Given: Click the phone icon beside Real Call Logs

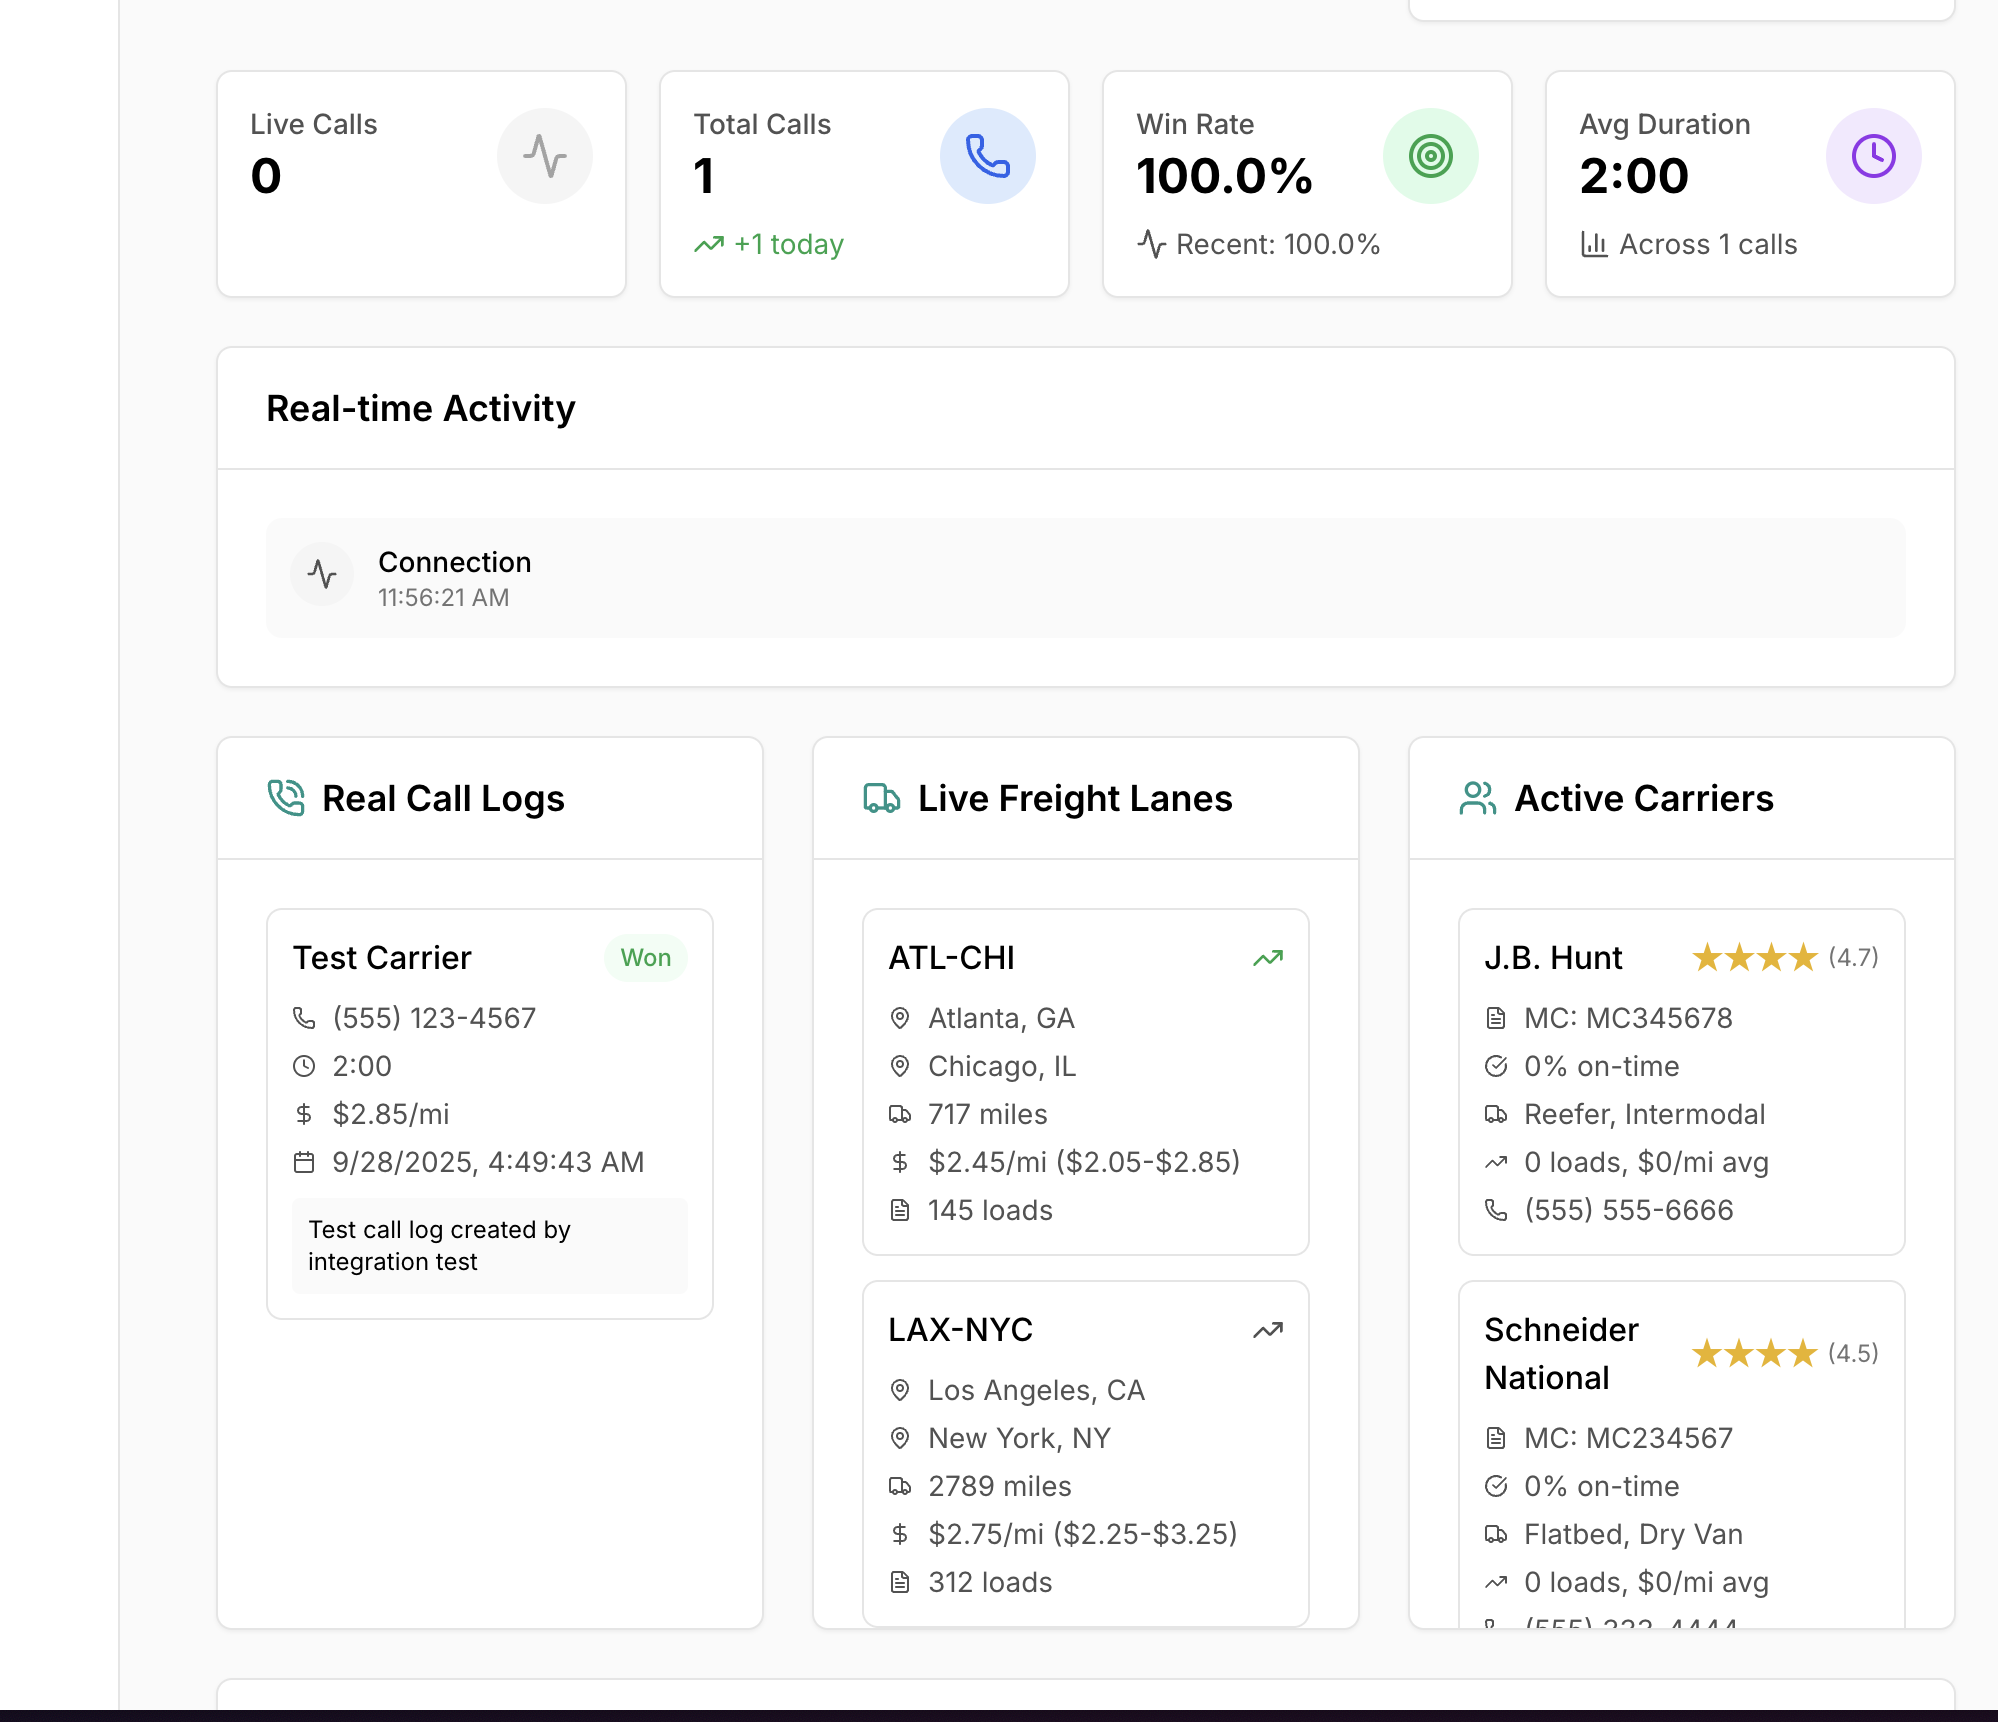Looking at the screenshot, I should (286, 798).
